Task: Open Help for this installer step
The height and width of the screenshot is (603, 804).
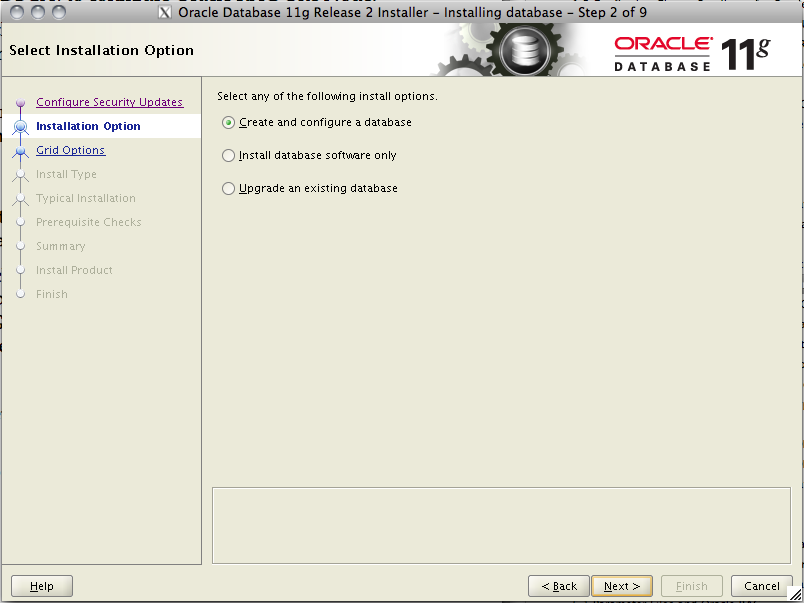Action: tap(41, 586)
